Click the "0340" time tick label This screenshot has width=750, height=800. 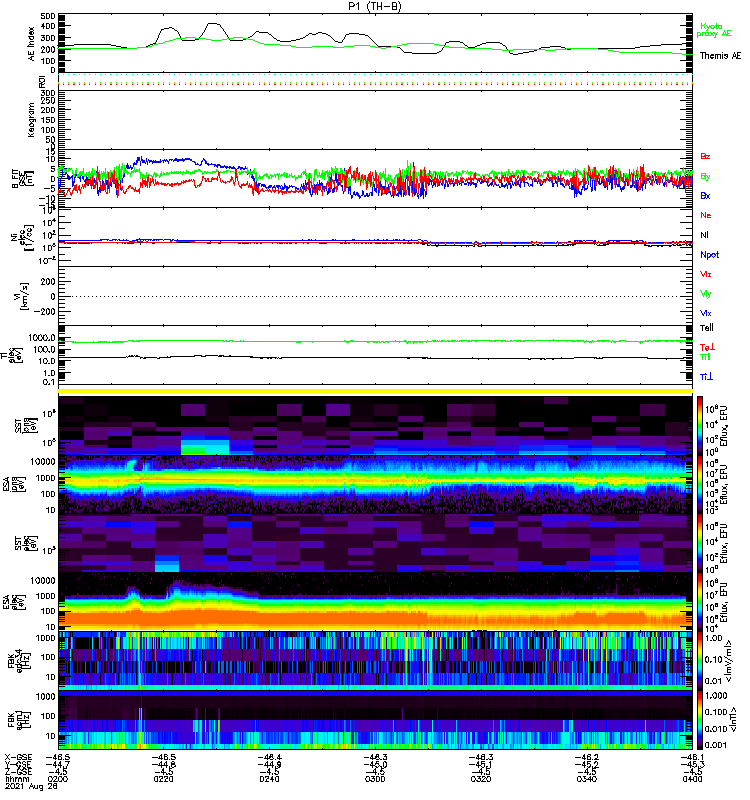click(x=586, y=780)
